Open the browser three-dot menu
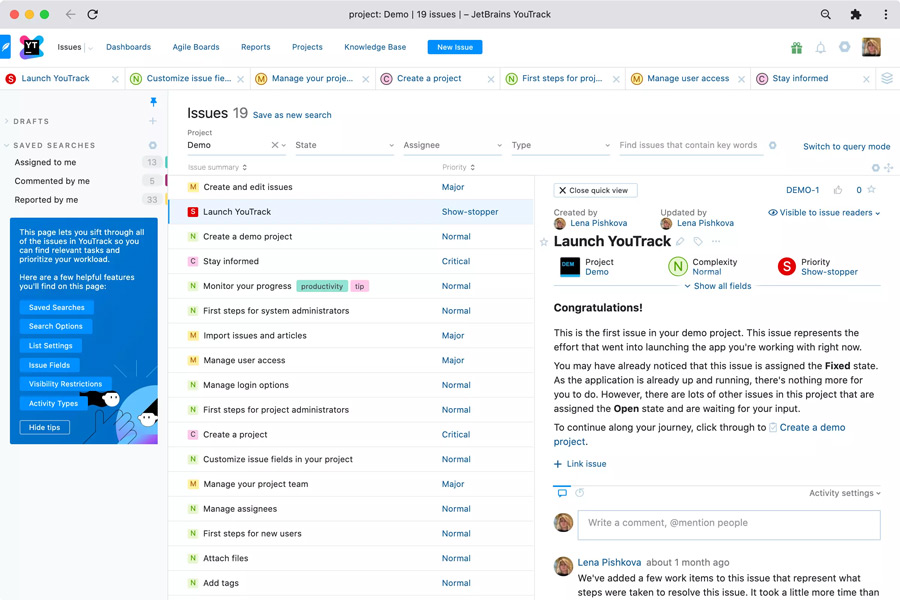Screen dimensions: 900x600 tap(886, 14)
